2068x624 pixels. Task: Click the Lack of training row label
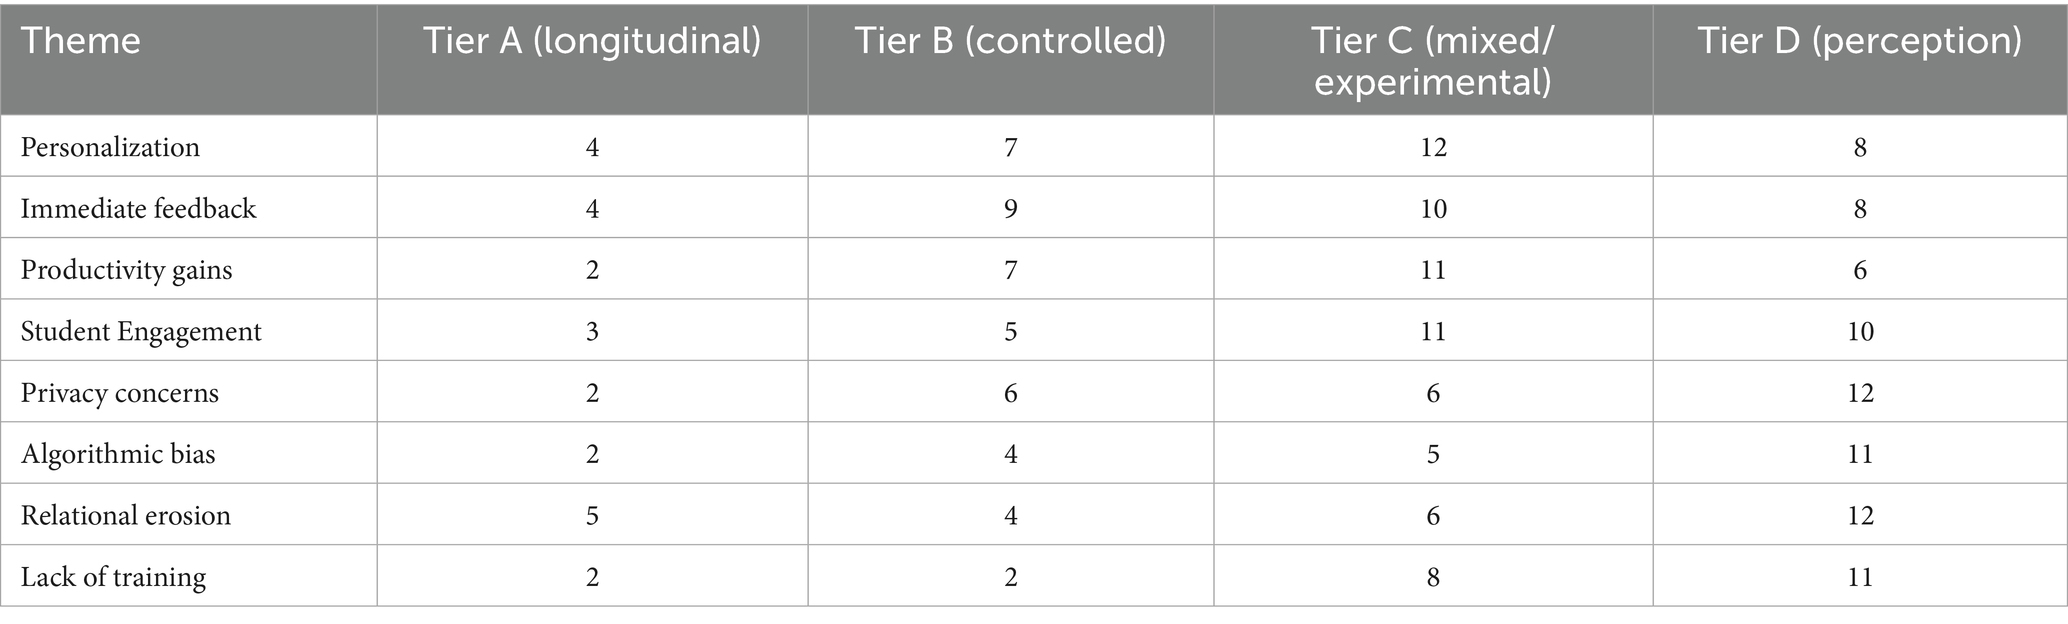[113, 577]
